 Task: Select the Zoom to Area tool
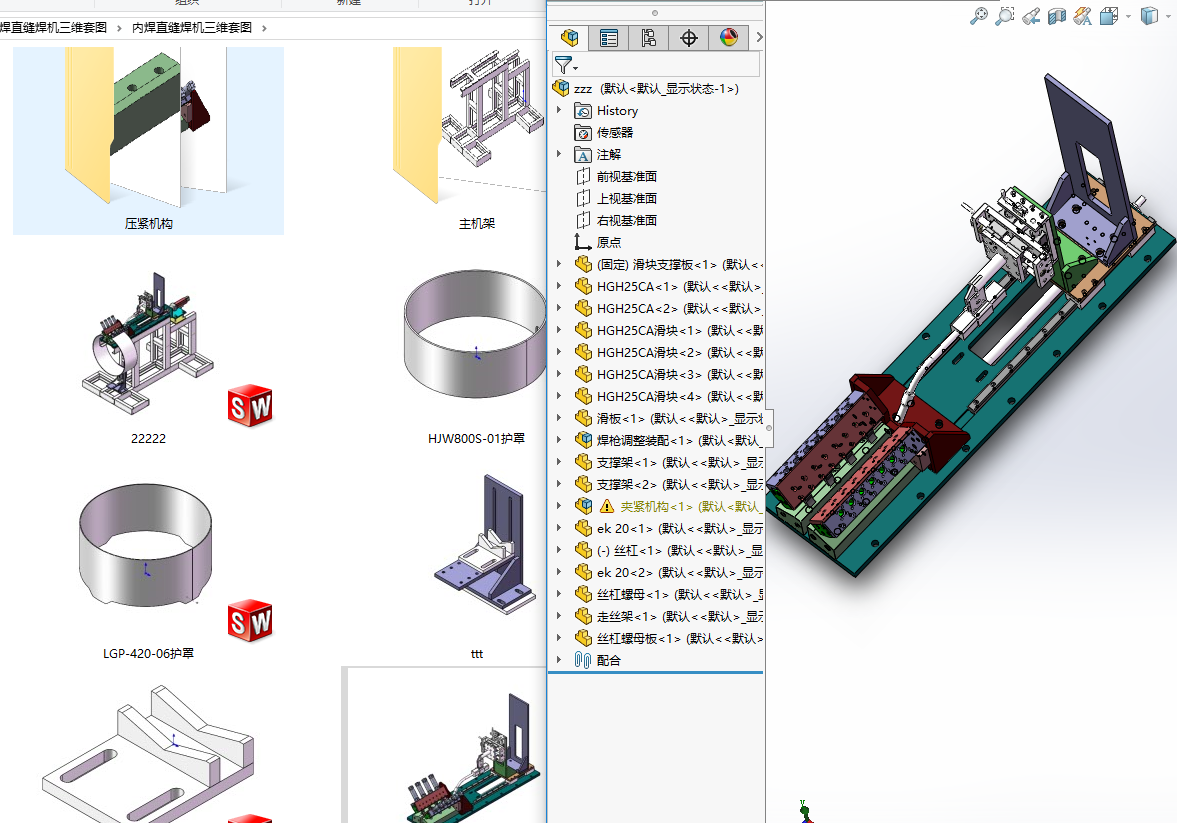[1005, 16]
